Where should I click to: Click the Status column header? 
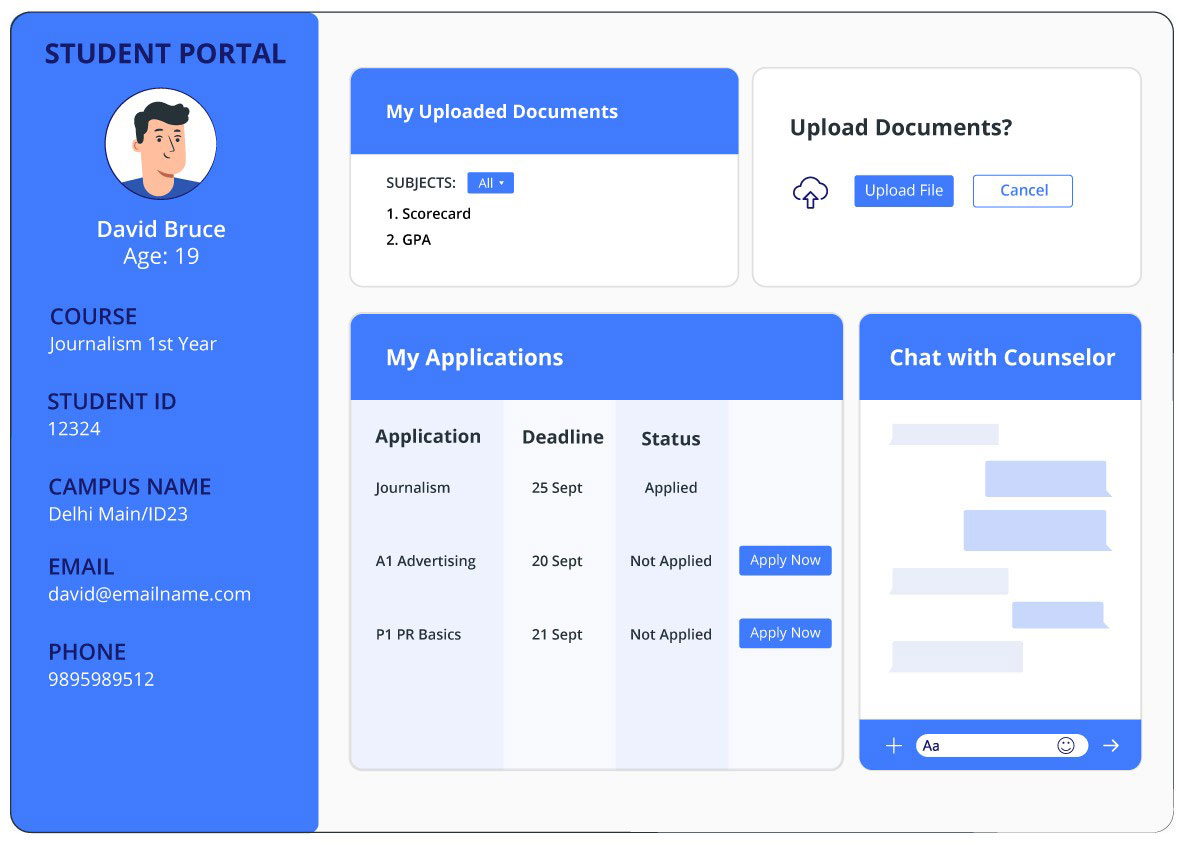pos(671,439)
